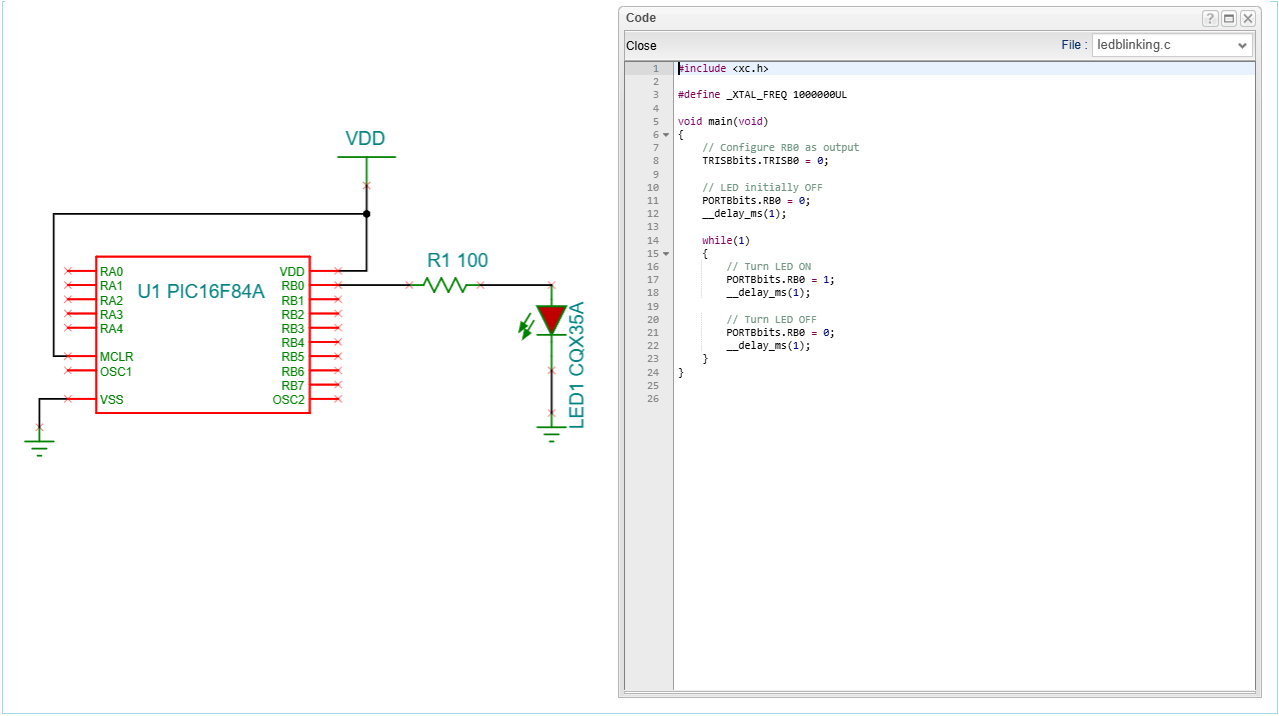This screenshot has height=716, width=1279.
Task: Click the 'while(1)' code line
Action: click(x=726, y=241)
